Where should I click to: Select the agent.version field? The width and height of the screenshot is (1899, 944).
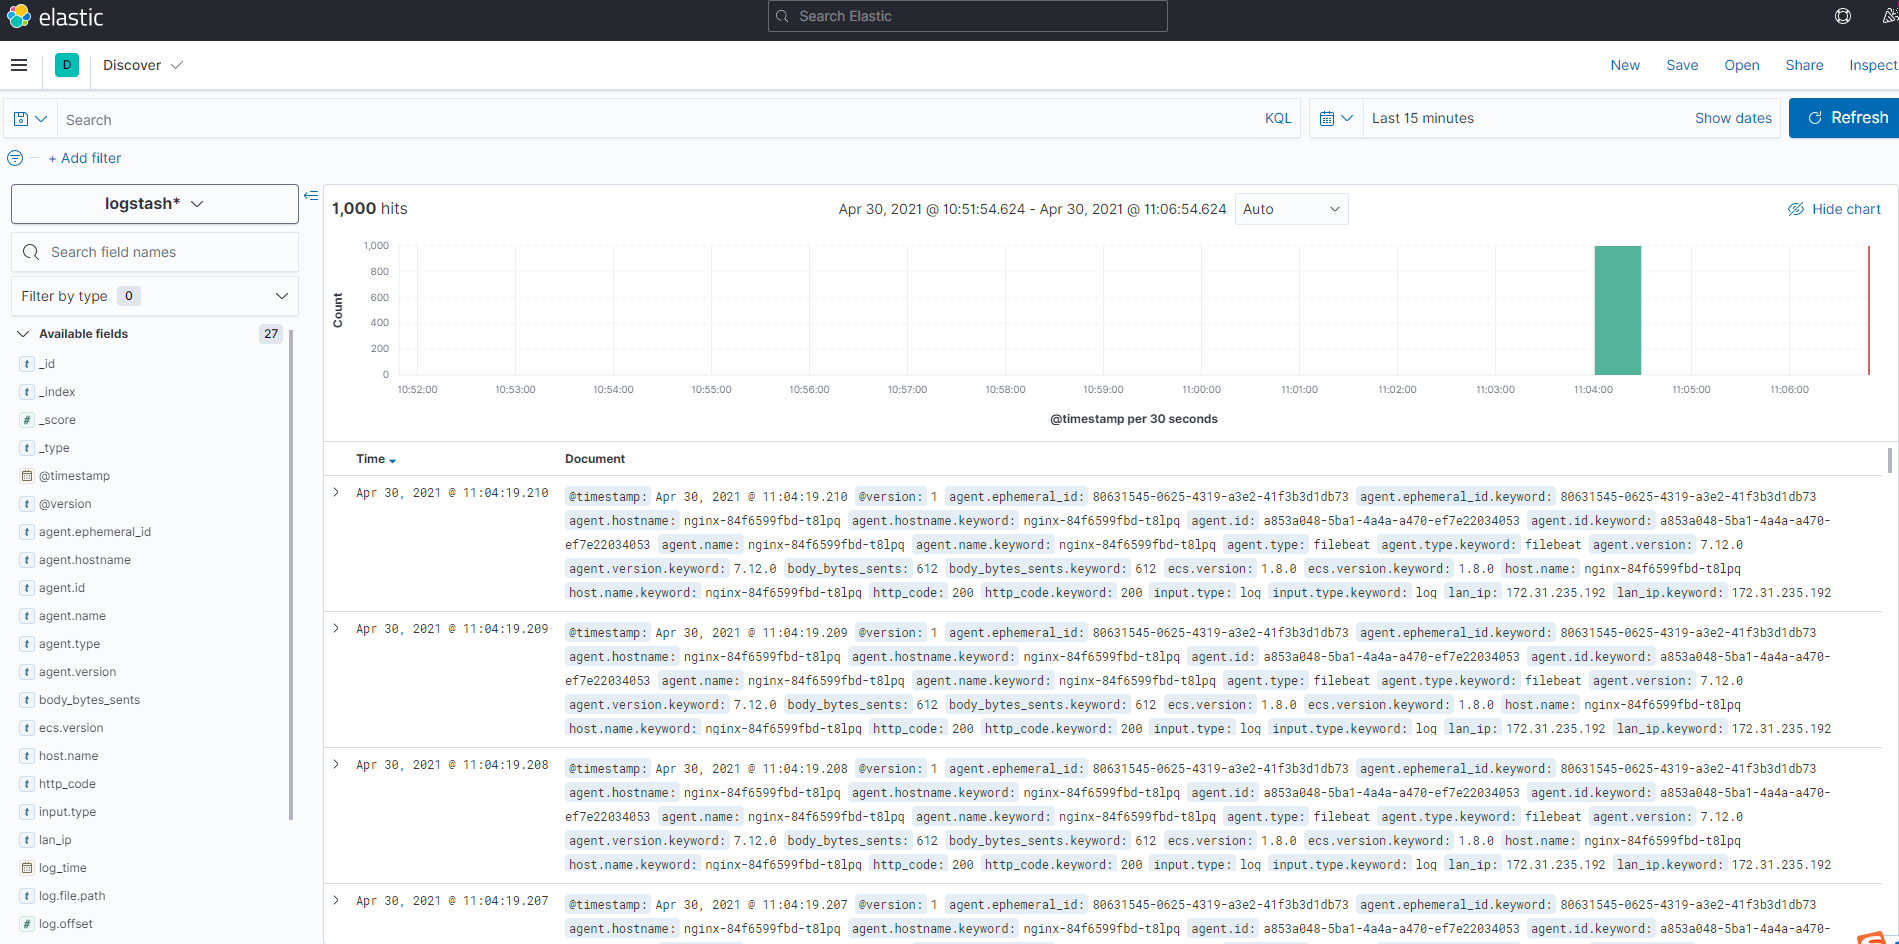coord(77,672)
